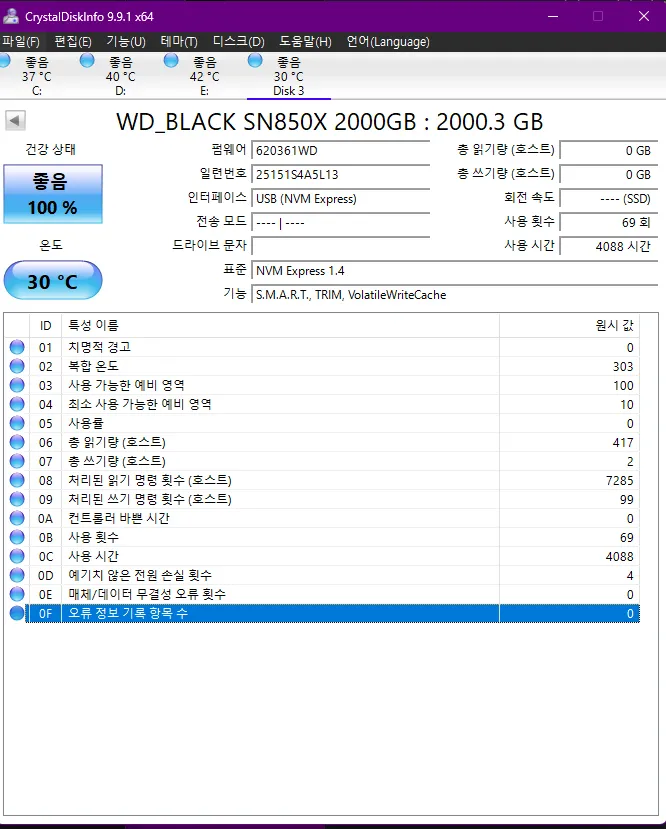Click the status orb of attribute 06
The image size is (666, 829).
pos(17,442)
